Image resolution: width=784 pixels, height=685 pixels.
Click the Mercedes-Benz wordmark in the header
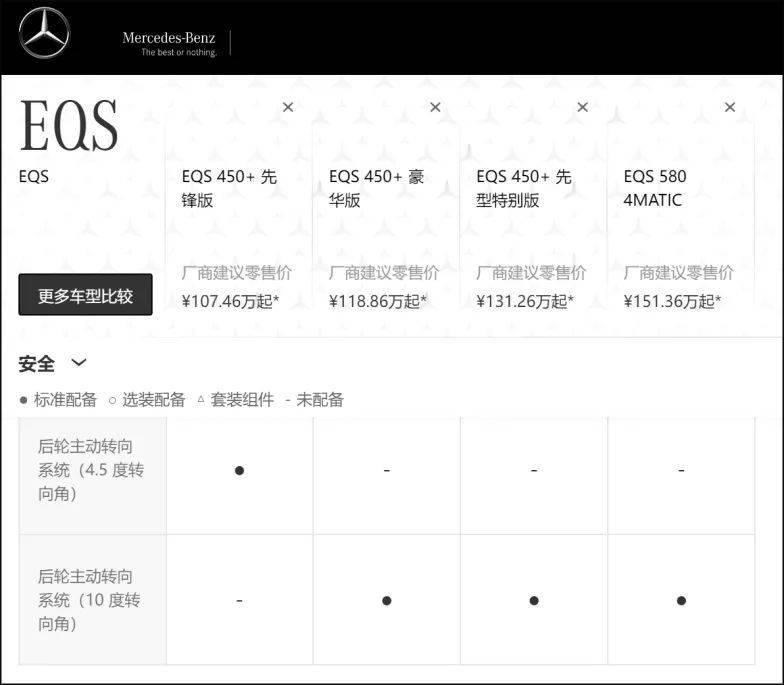(x=169, y=38)
